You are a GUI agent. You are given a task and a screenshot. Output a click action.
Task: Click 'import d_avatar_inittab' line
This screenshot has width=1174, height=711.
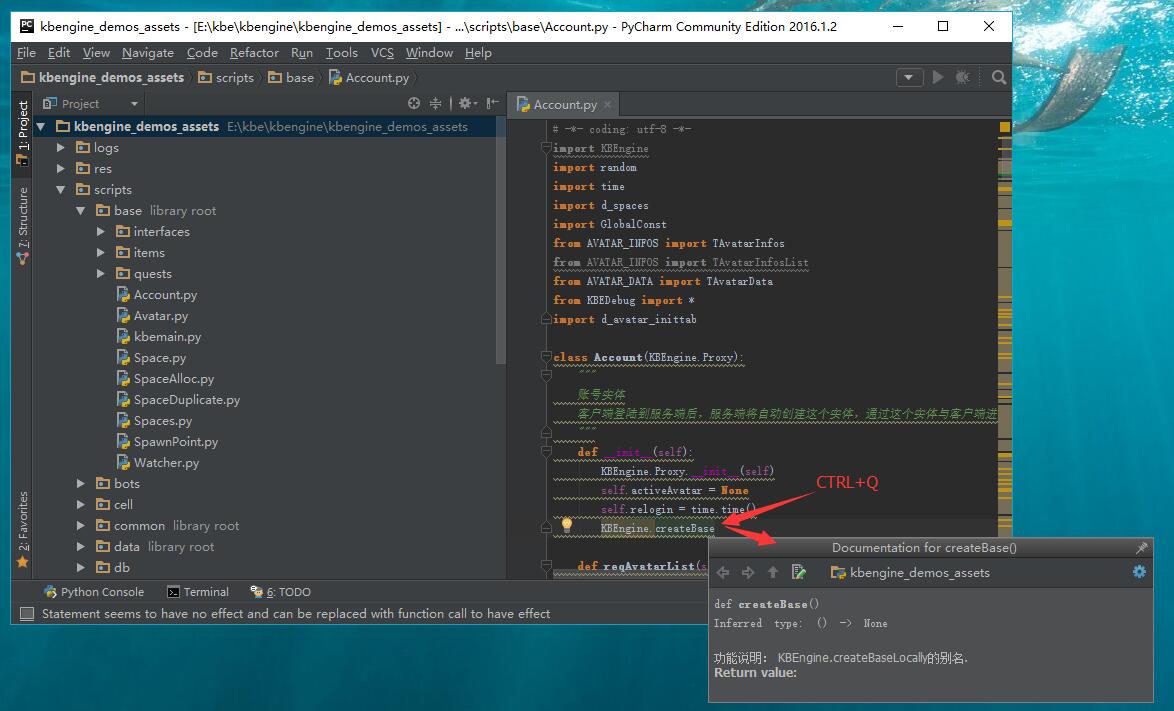click(x=624, y=320)
